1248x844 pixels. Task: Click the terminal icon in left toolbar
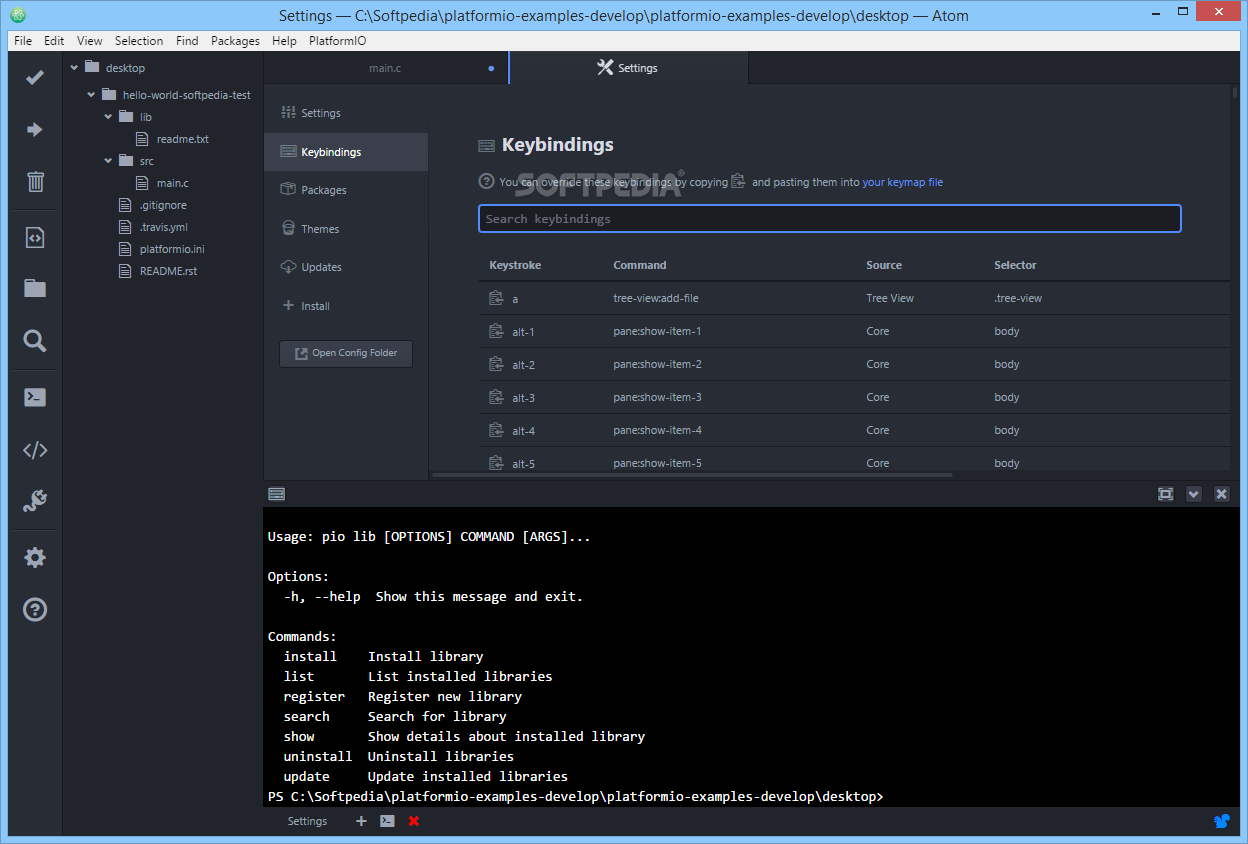[35, 396]
